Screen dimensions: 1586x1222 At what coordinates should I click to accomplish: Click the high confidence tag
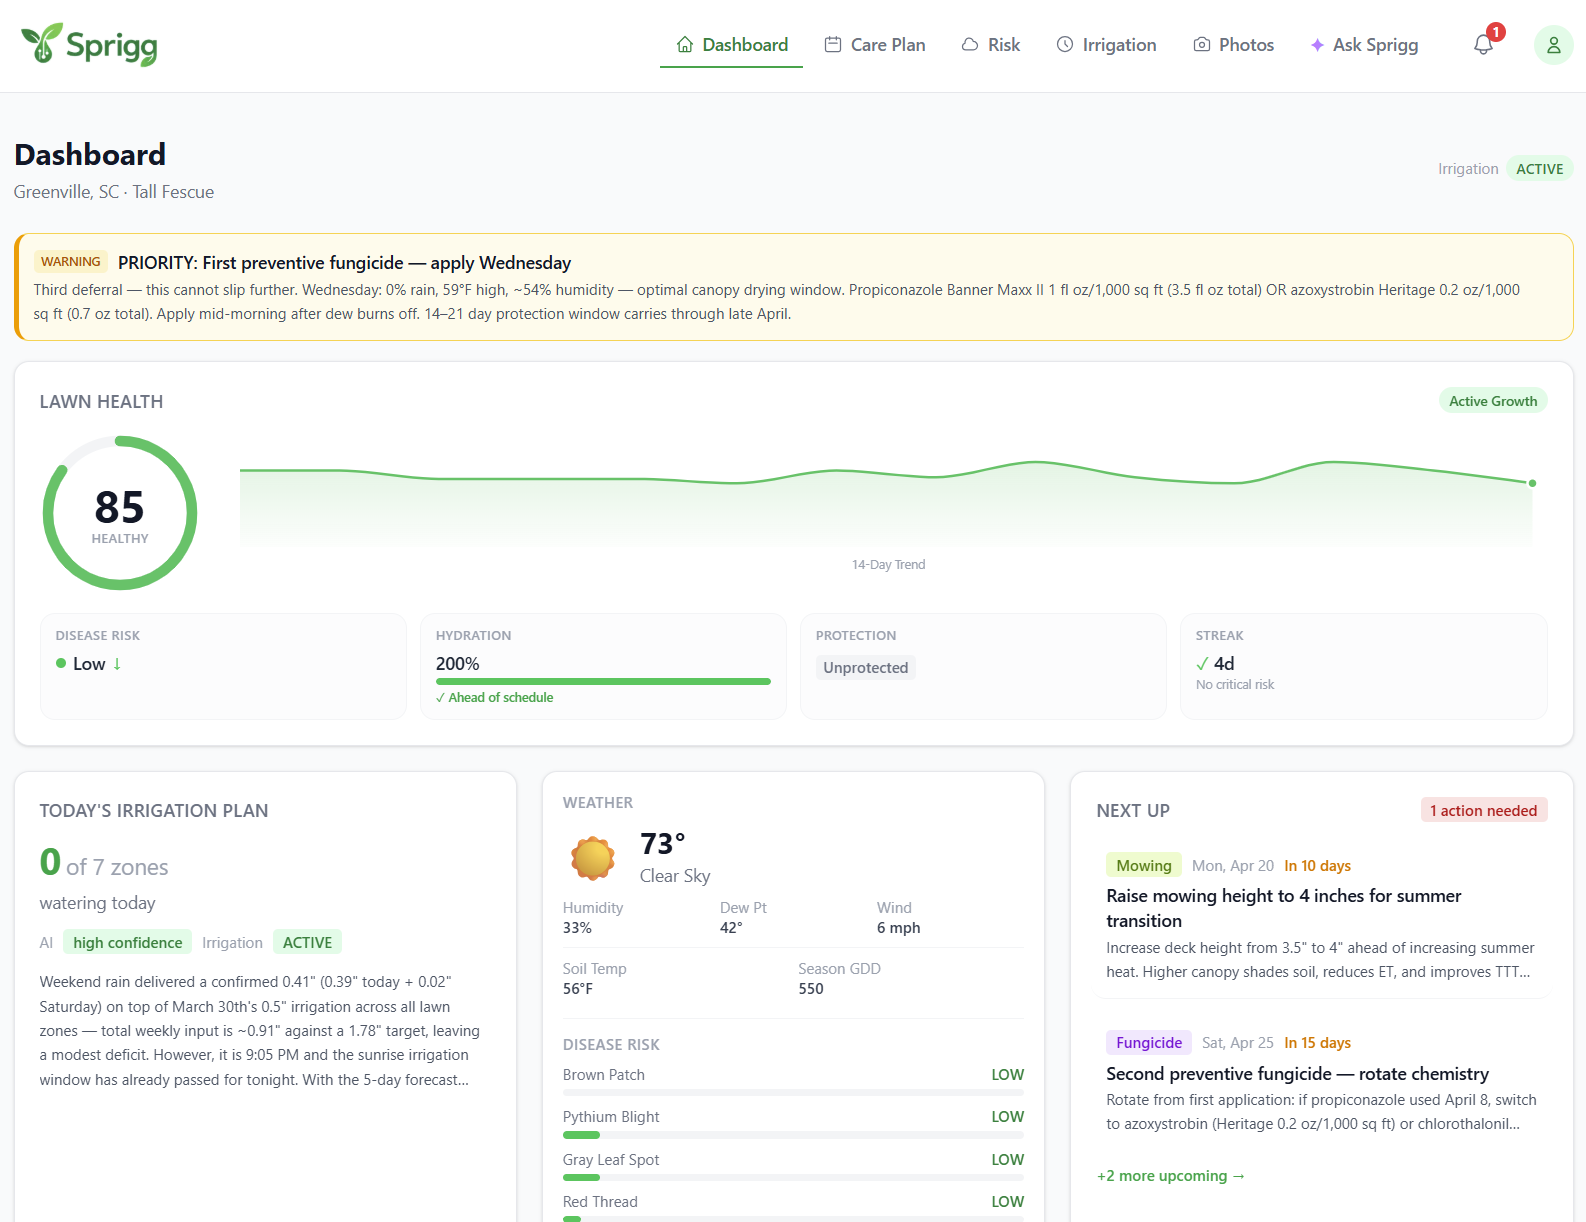pos(128,942)
